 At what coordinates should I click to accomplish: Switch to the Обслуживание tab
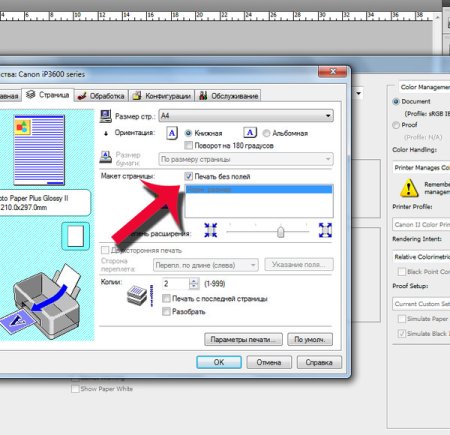coord(228,96)
